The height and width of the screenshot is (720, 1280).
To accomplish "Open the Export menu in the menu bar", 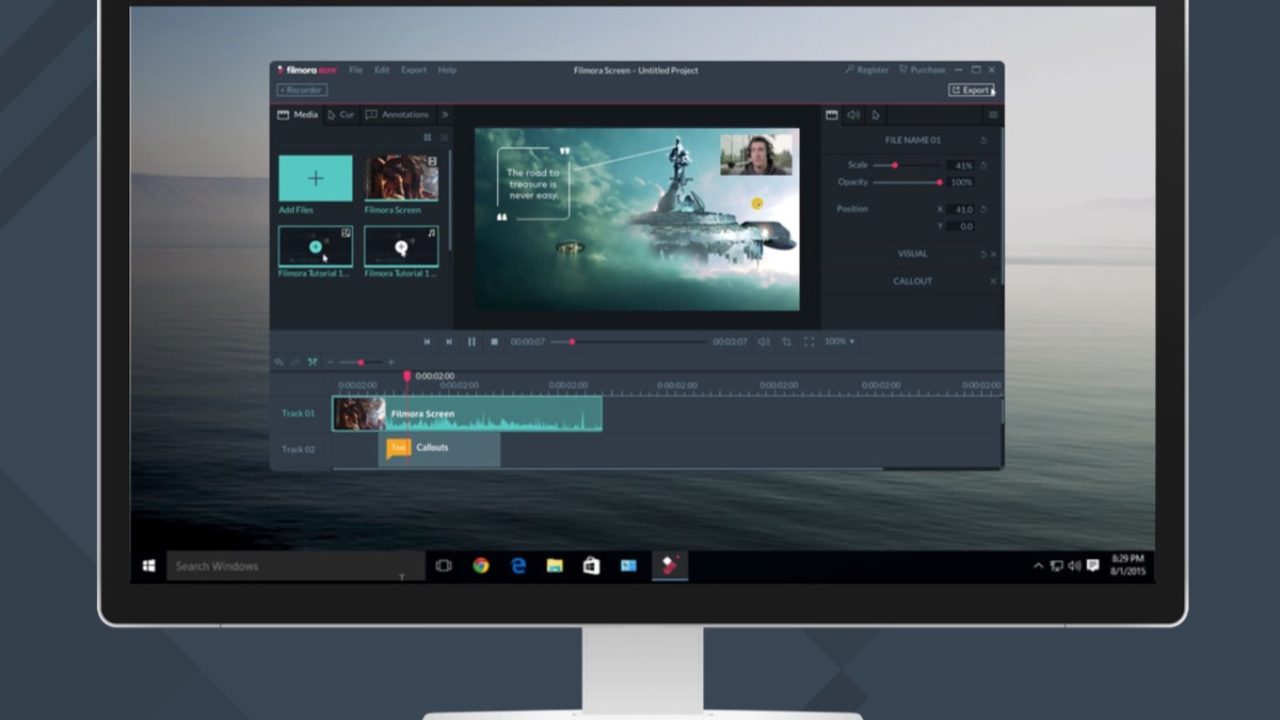I will (414, 70).
